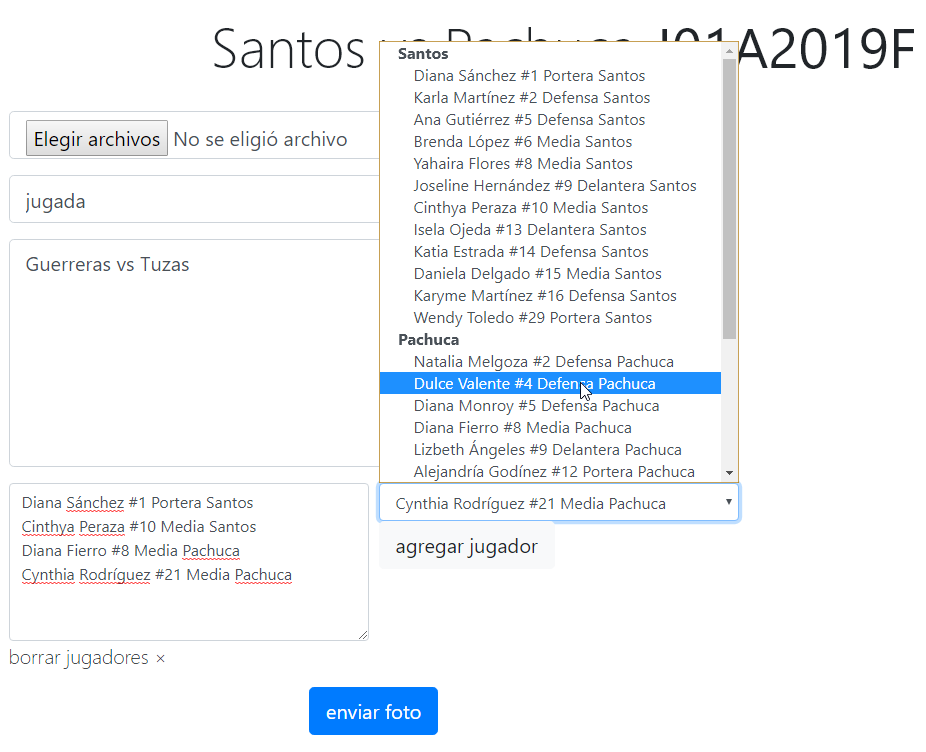Pick Karyme Martínez #16 Defensa Santos
Viewport: 926px width, 752px height.
pos(550,295)
